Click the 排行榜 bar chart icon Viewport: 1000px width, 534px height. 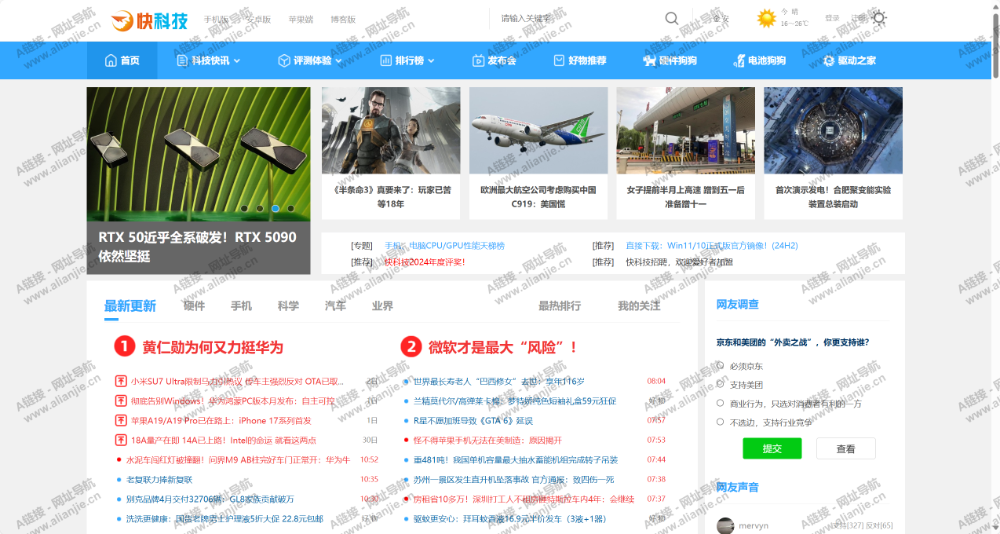click(386, 61)
